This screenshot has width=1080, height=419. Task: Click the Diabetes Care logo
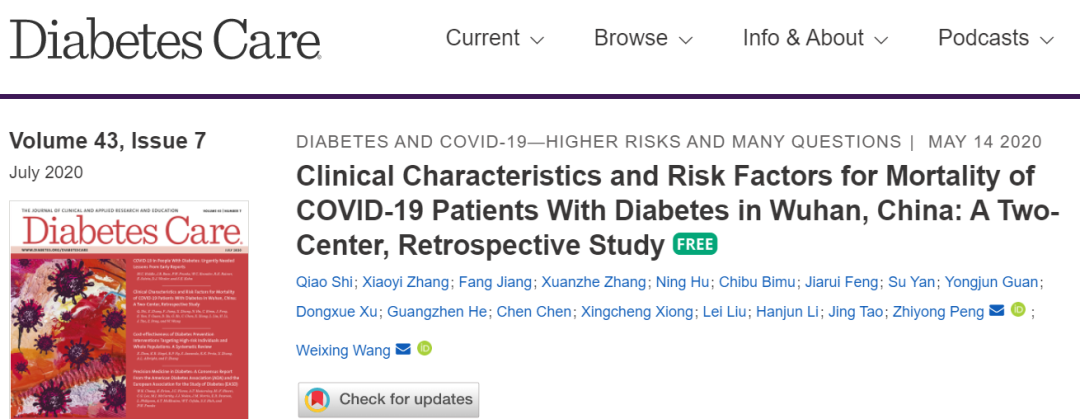[x=165, y=38]
